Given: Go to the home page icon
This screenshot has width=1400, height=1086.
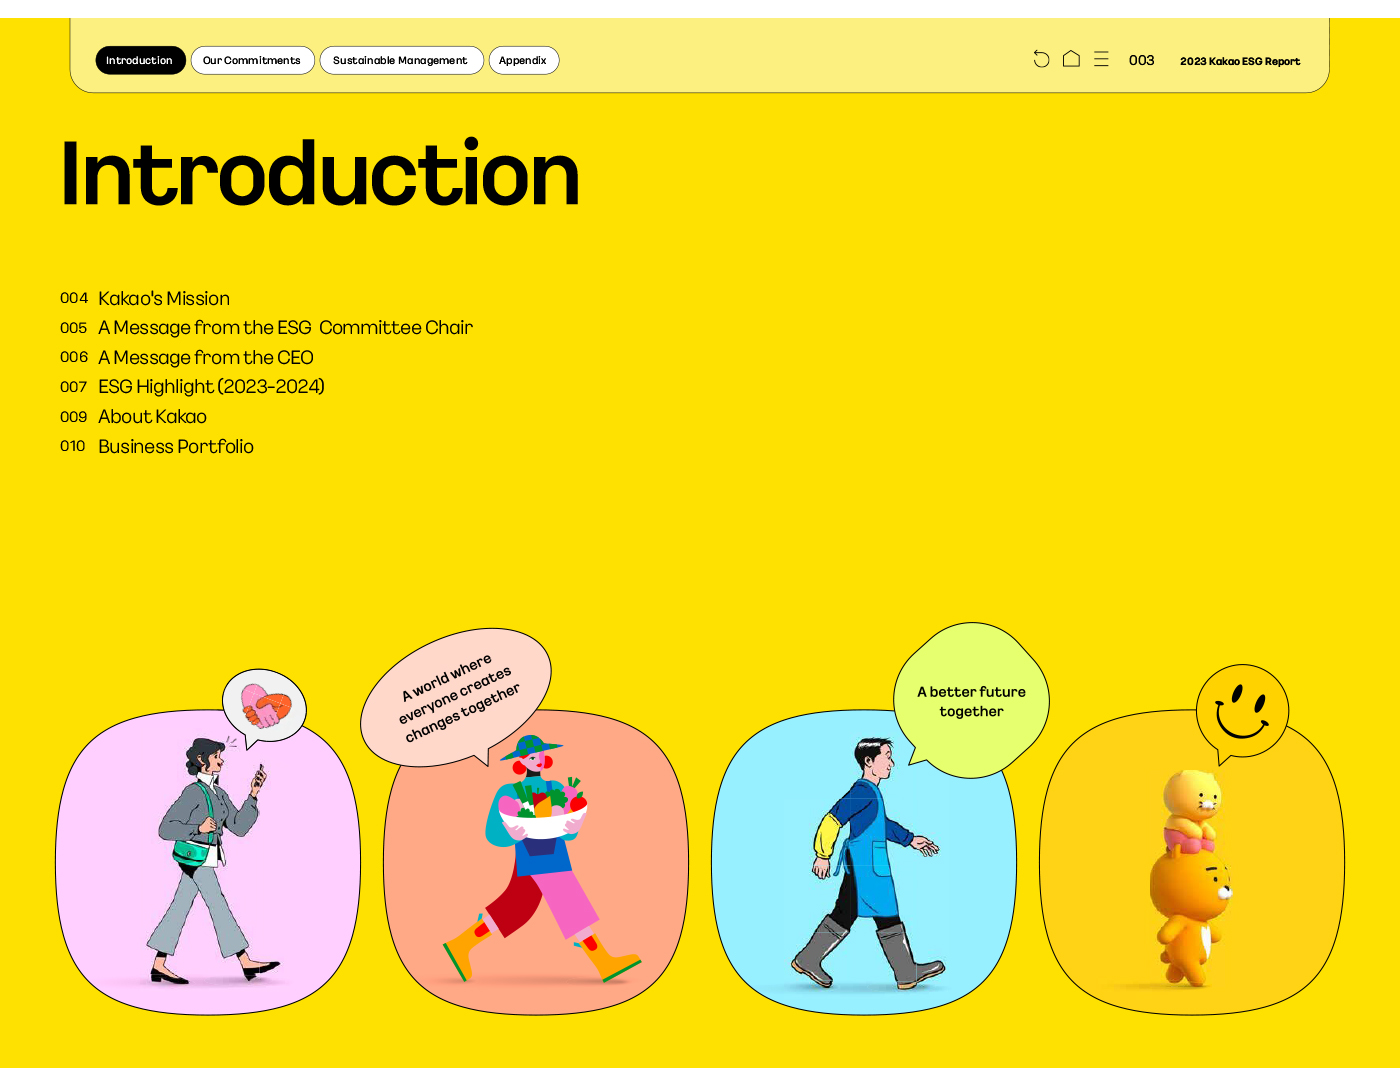Looking at the screenshot, I should click(1071, 59).
